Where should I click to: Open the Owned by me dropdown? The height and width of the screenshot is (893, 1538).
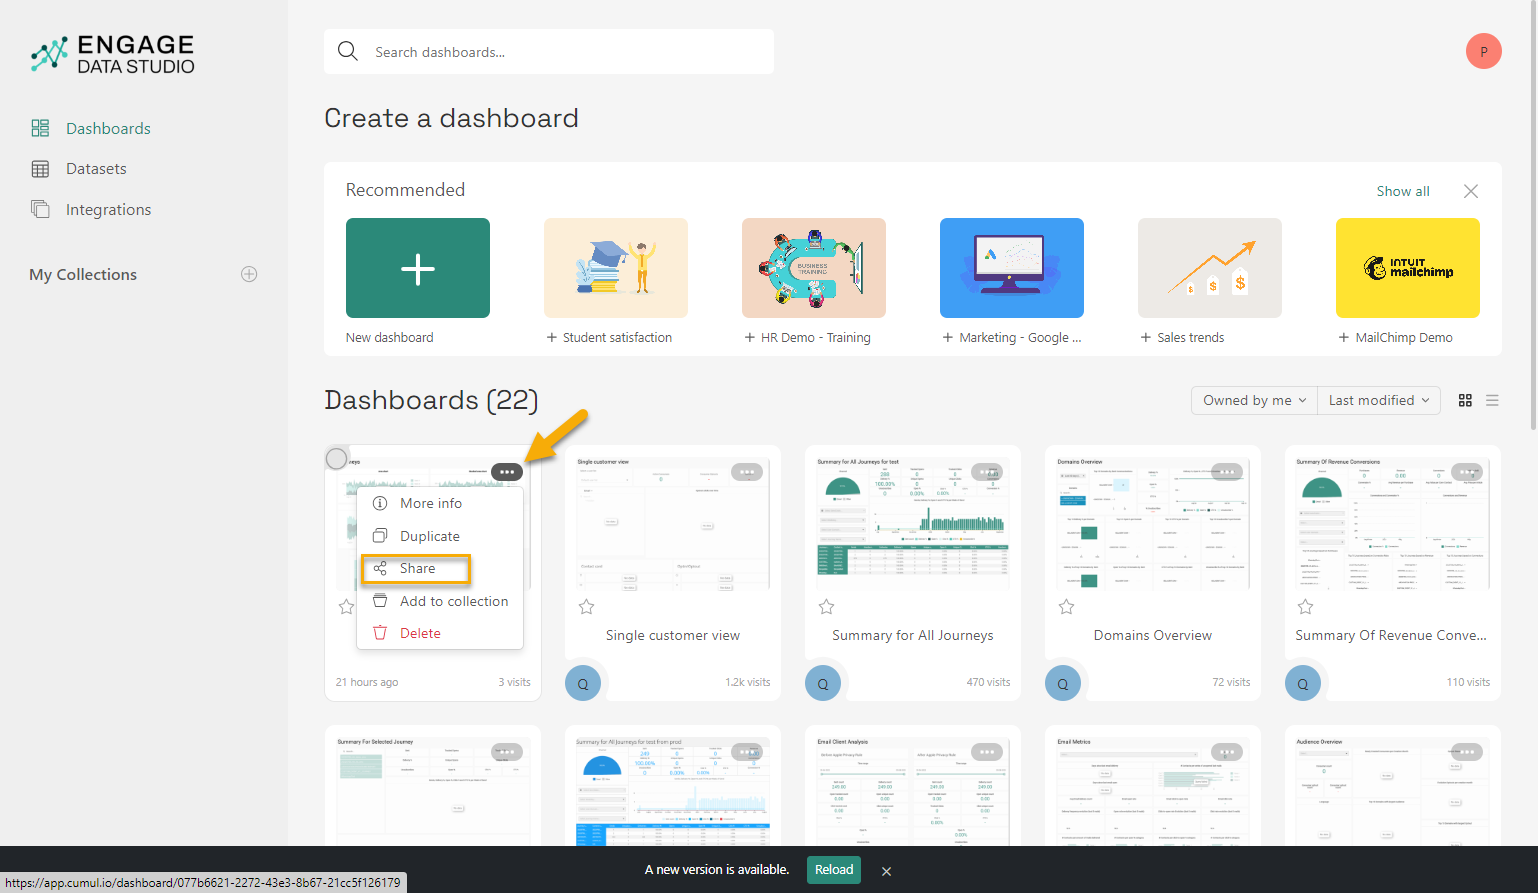point(1253,400)
